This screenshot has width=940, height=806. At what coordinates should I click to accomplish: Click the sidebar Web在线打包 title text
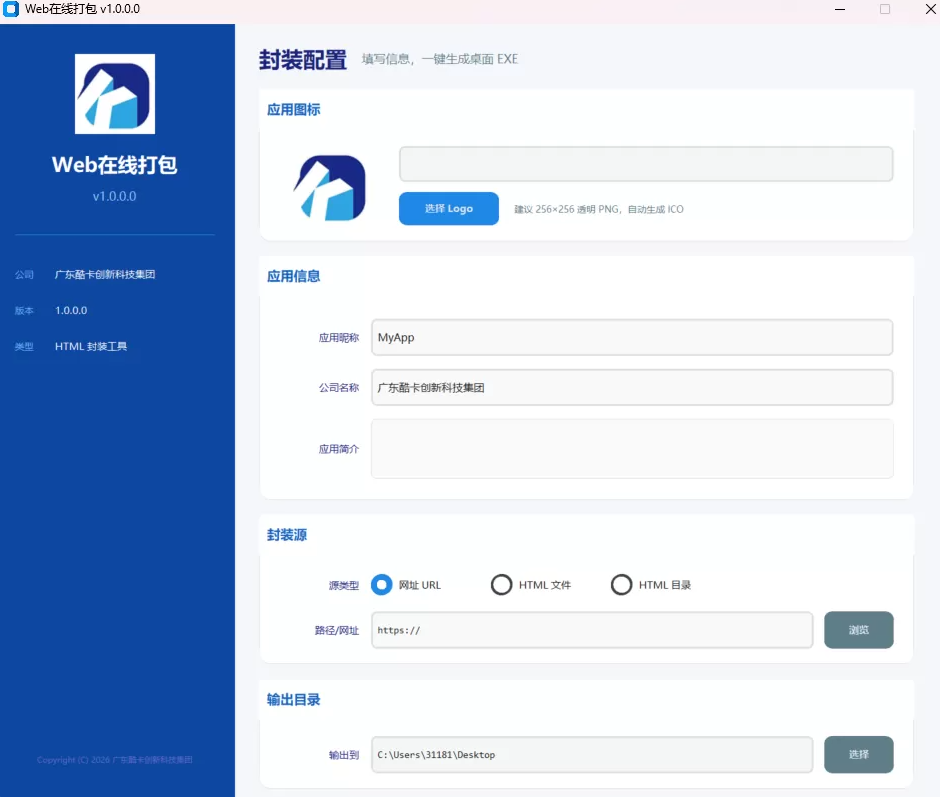coord(115,164)
